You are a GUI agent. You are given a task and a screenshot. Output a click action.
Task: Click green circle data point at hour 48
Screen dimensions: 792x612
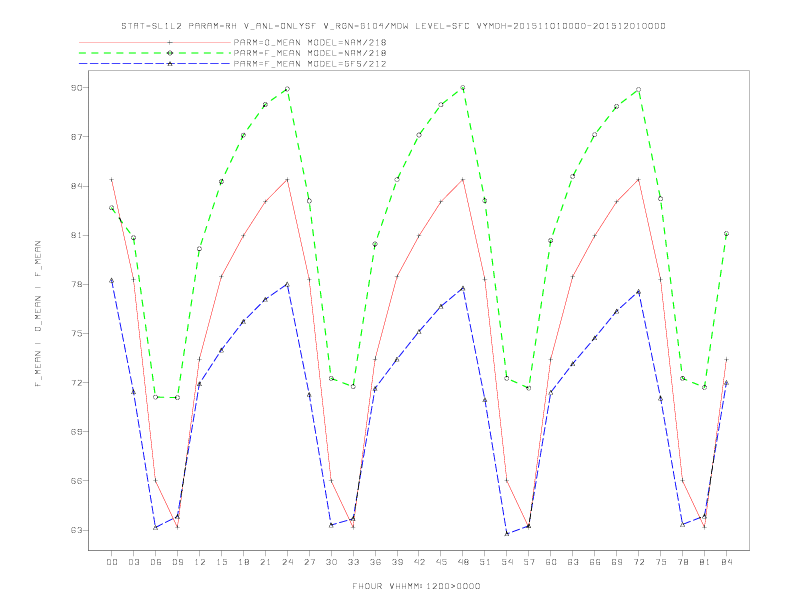tap(463, 88)
